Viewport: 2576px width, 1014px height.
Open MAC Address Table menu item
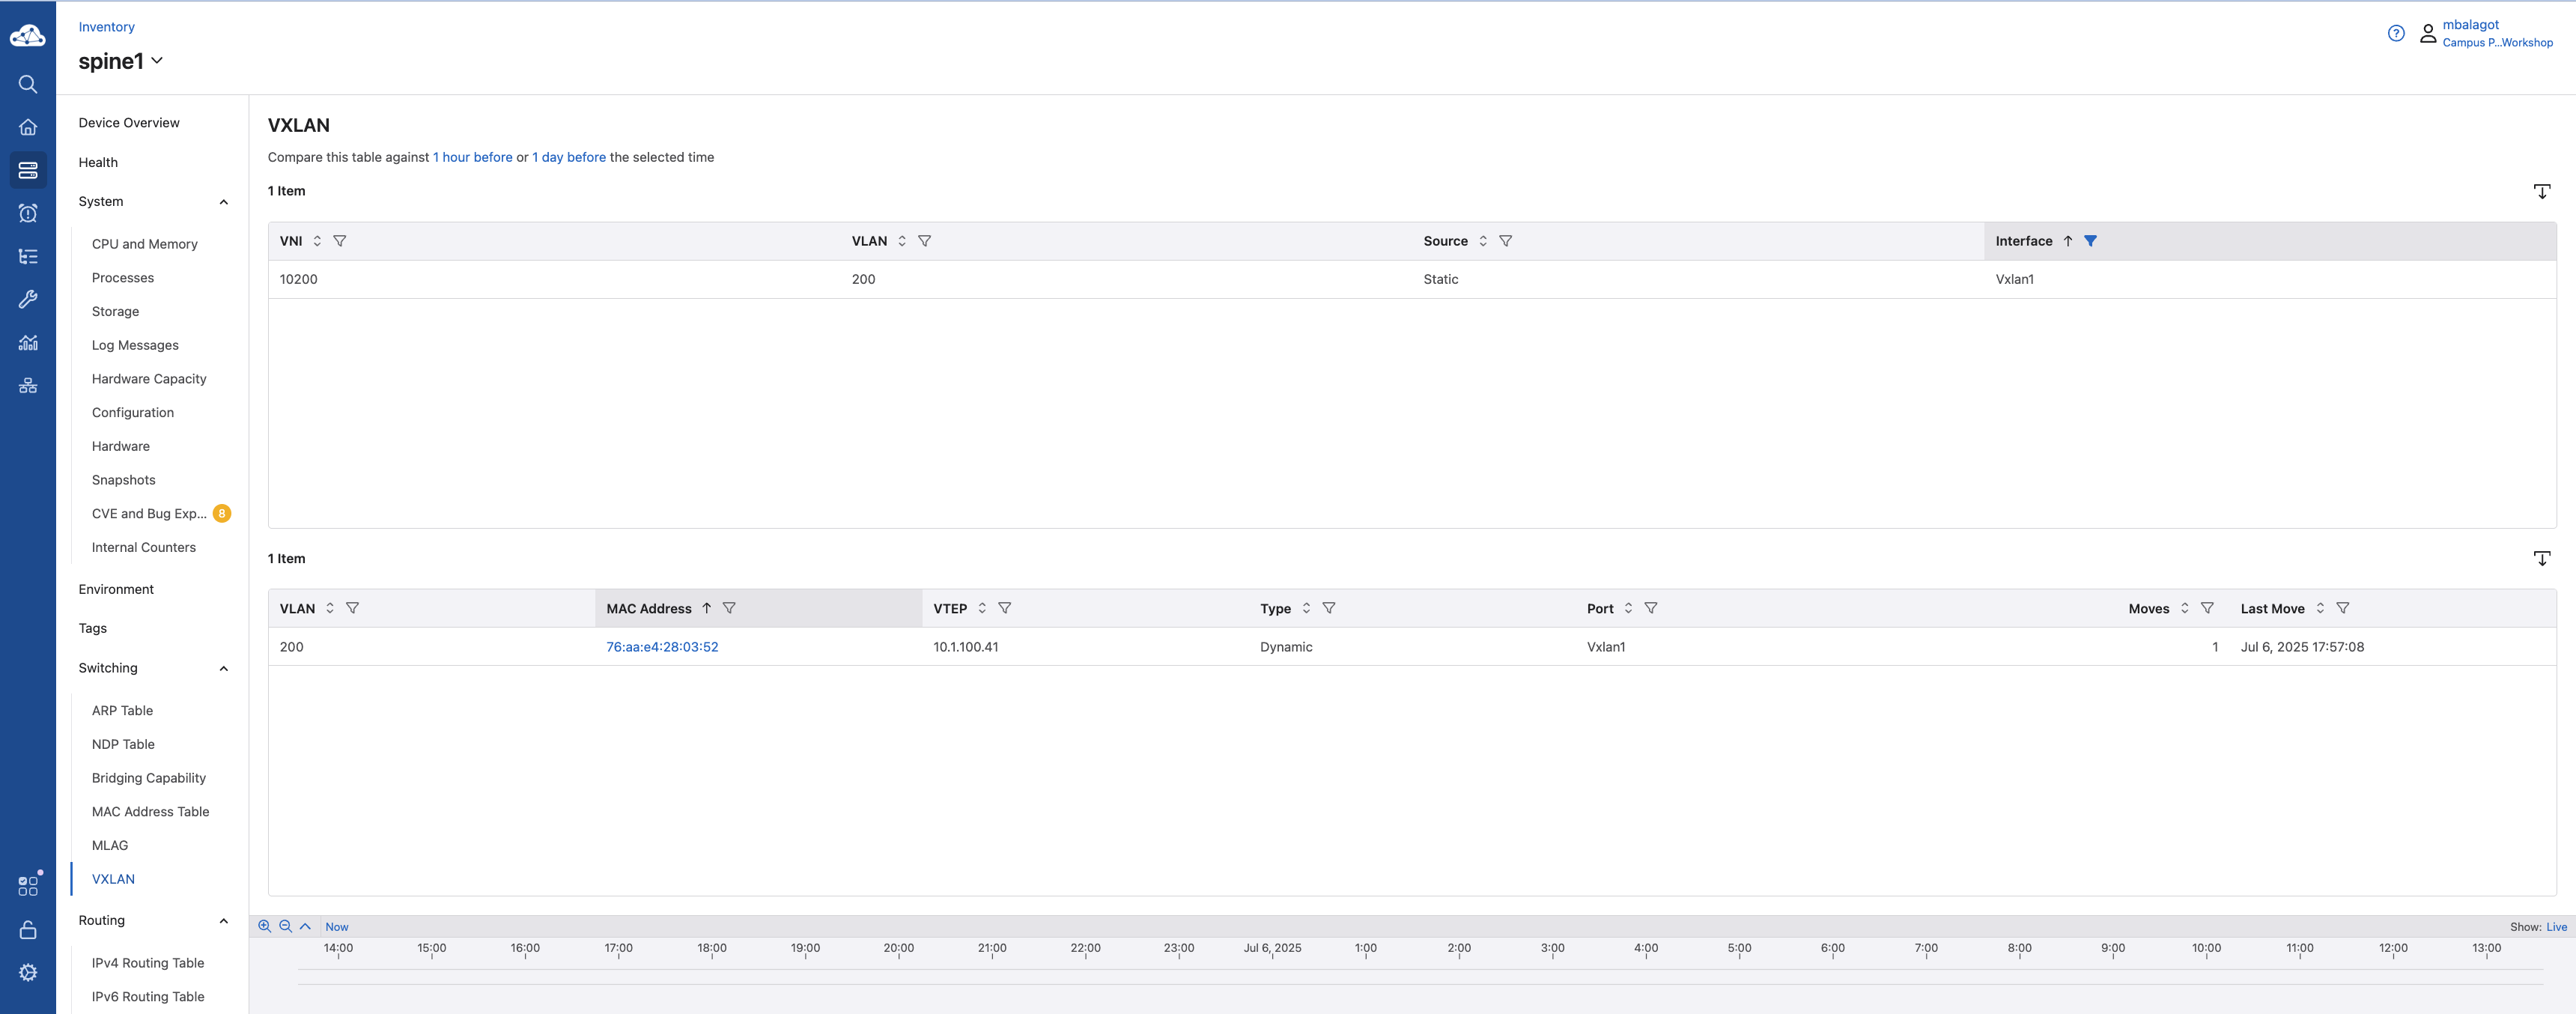click(x=150, y=811)
